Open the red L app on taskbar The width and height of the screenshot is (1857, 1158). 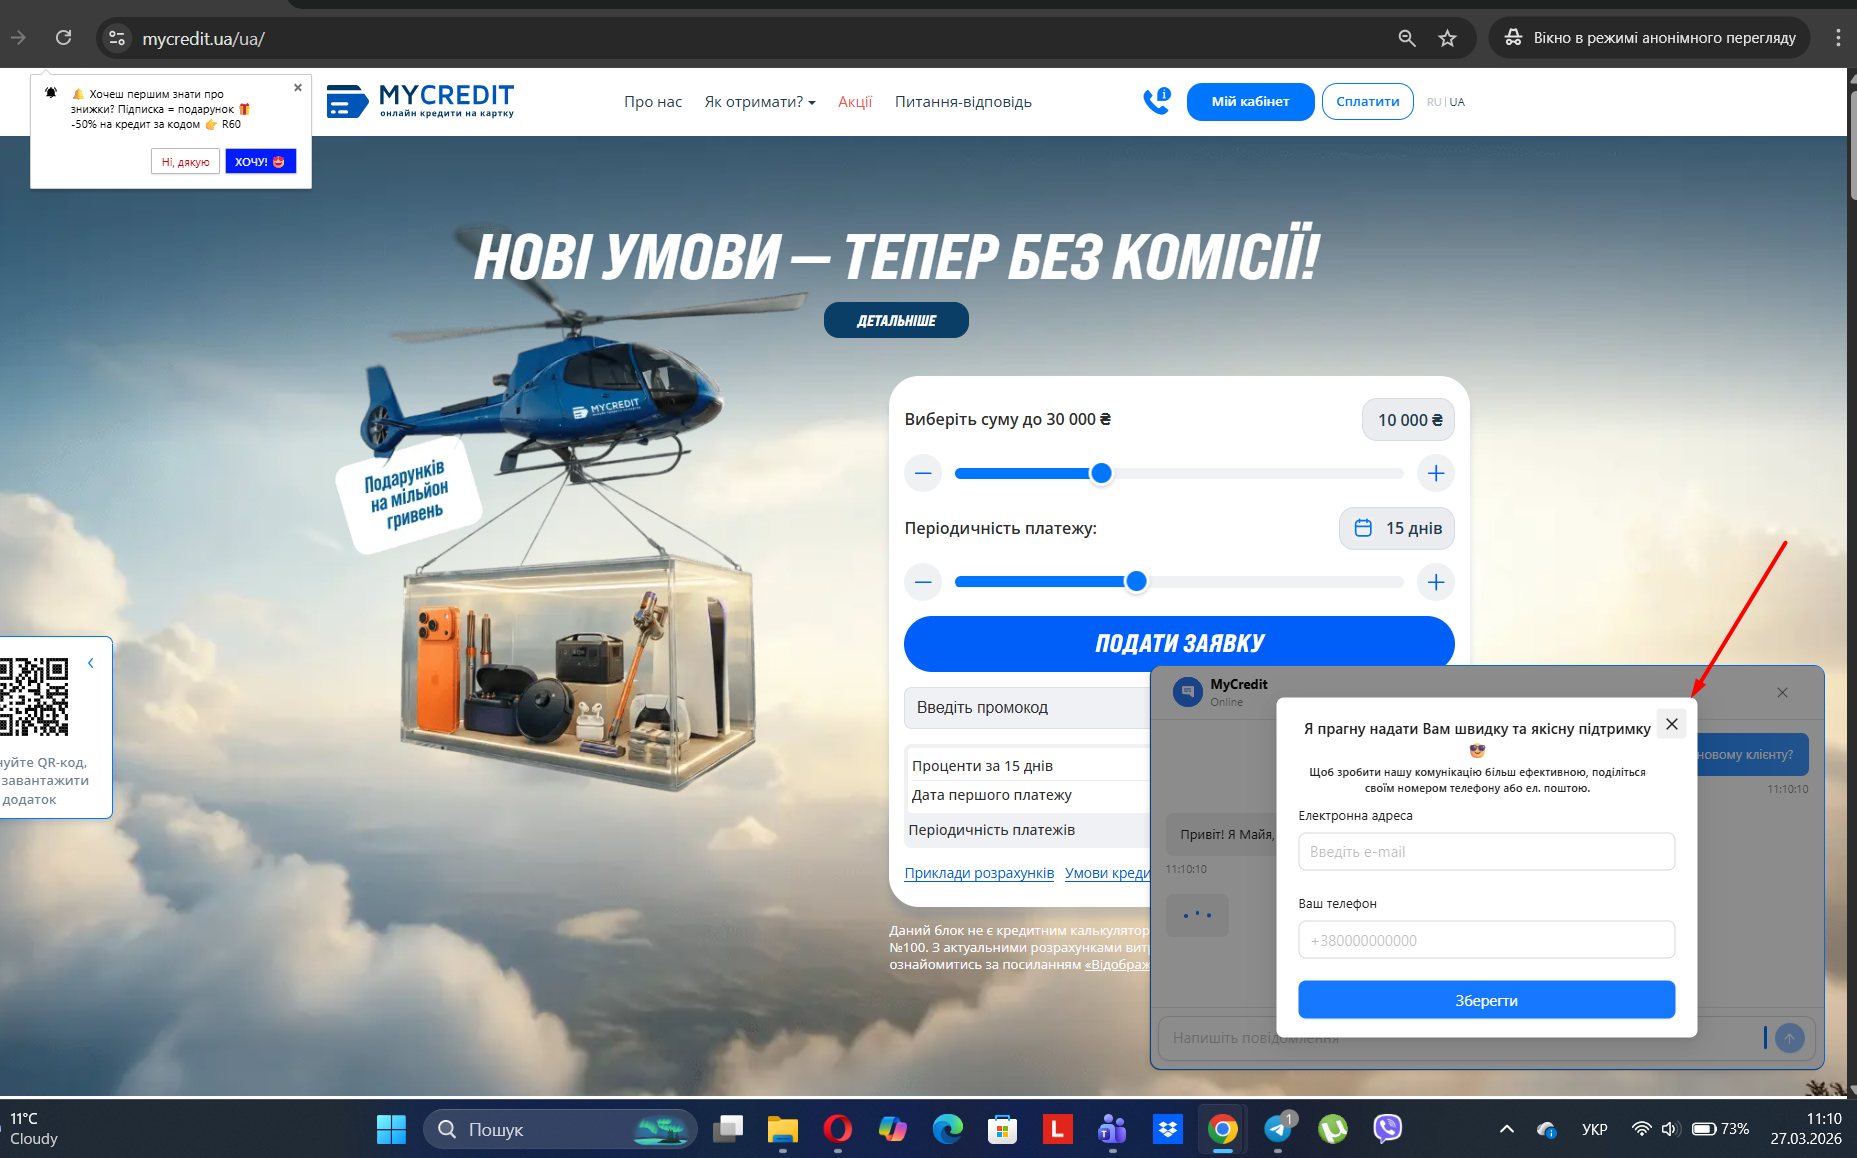(1057, 1129)
